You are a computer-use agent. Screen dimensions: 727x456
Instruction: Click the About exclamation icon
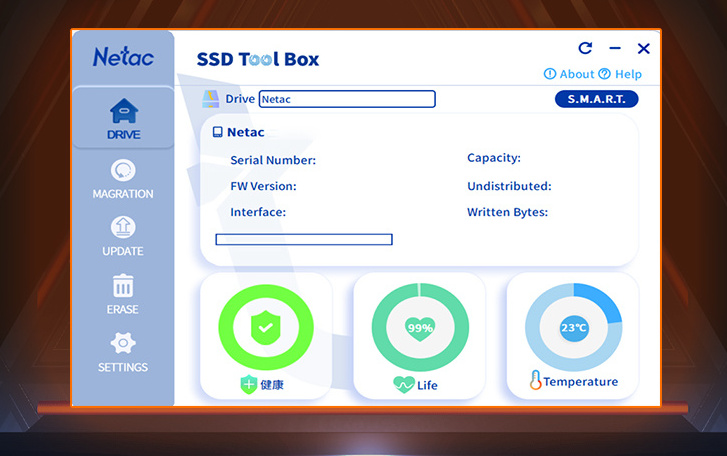[x=550, y=74]
